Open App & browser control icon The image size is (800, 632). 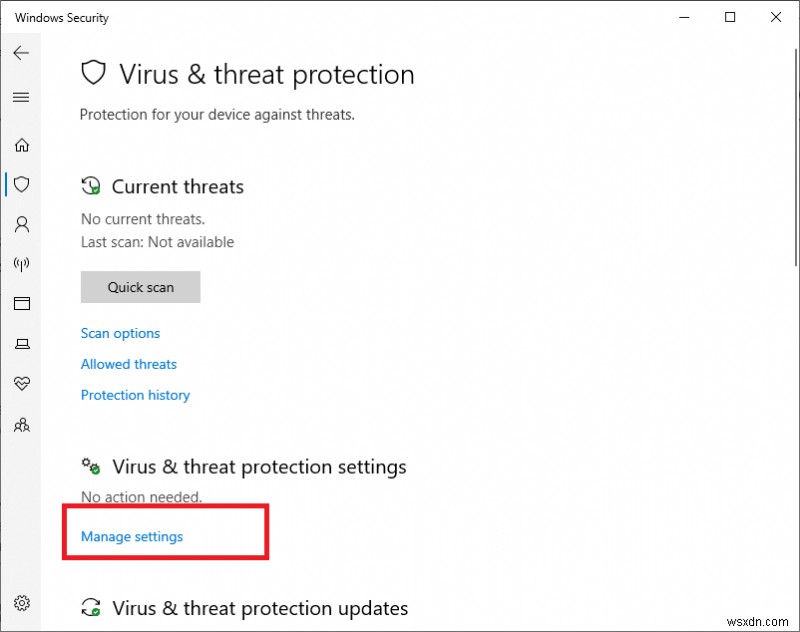pos(21,304)
